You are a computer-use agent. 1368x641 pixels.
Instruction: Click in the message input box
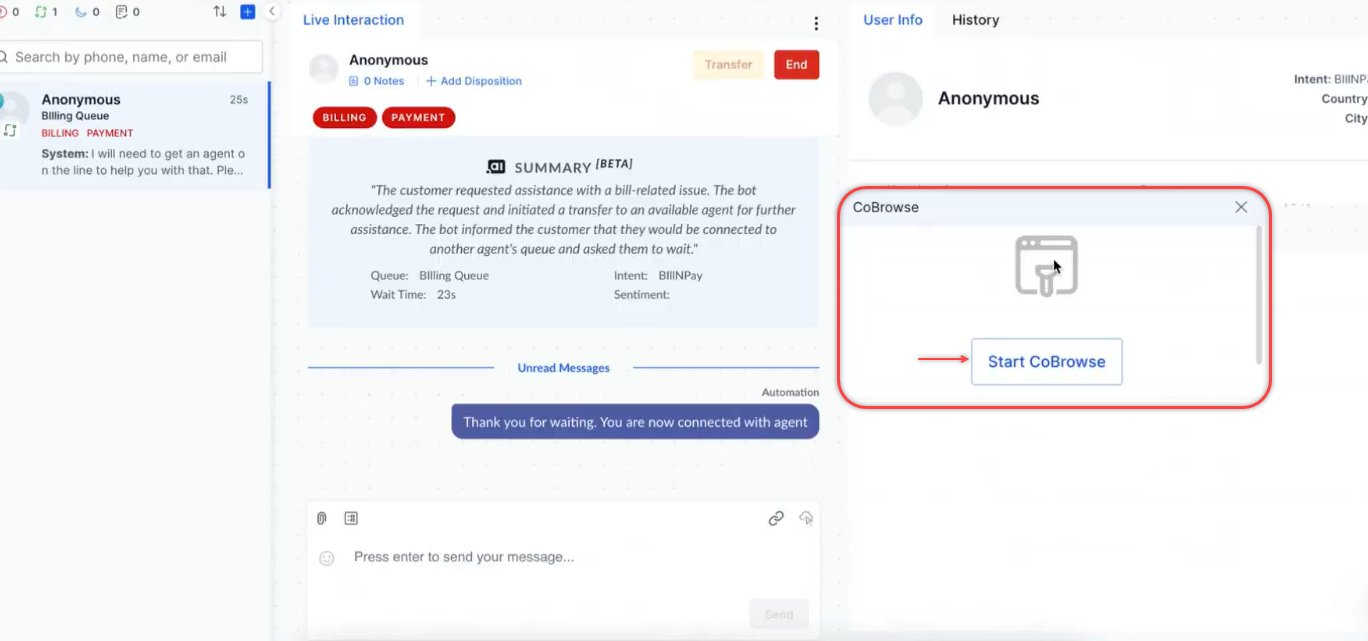pos(563,557)
